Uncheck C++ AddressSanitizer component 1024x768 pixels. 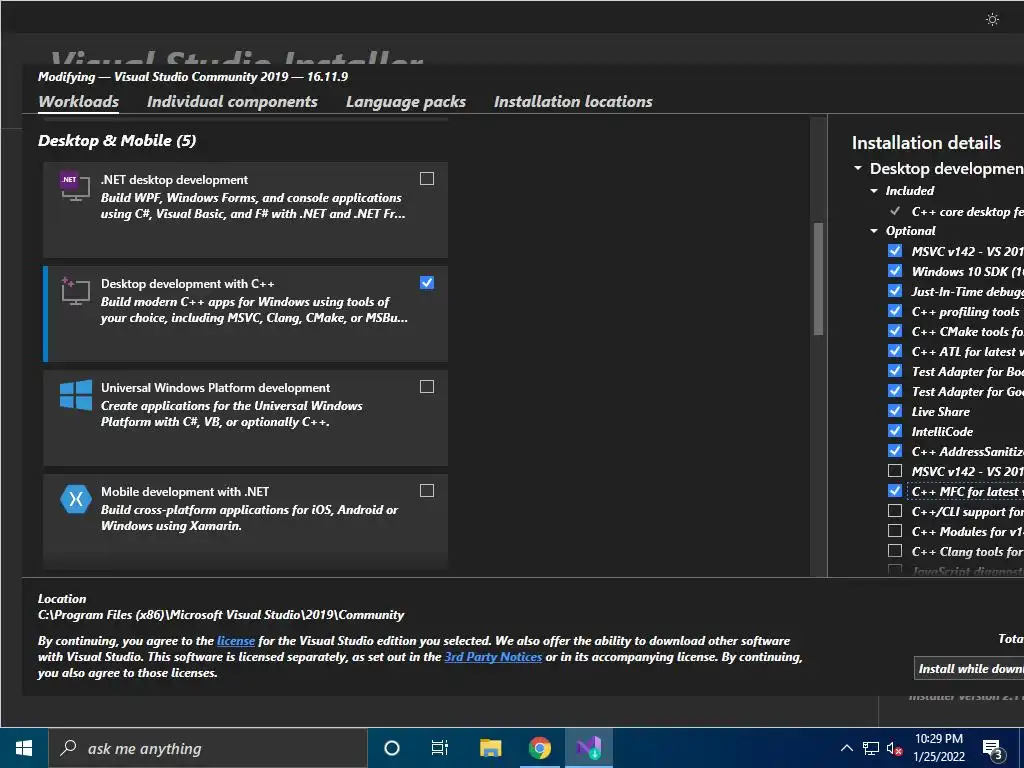[x=895, y=451]
